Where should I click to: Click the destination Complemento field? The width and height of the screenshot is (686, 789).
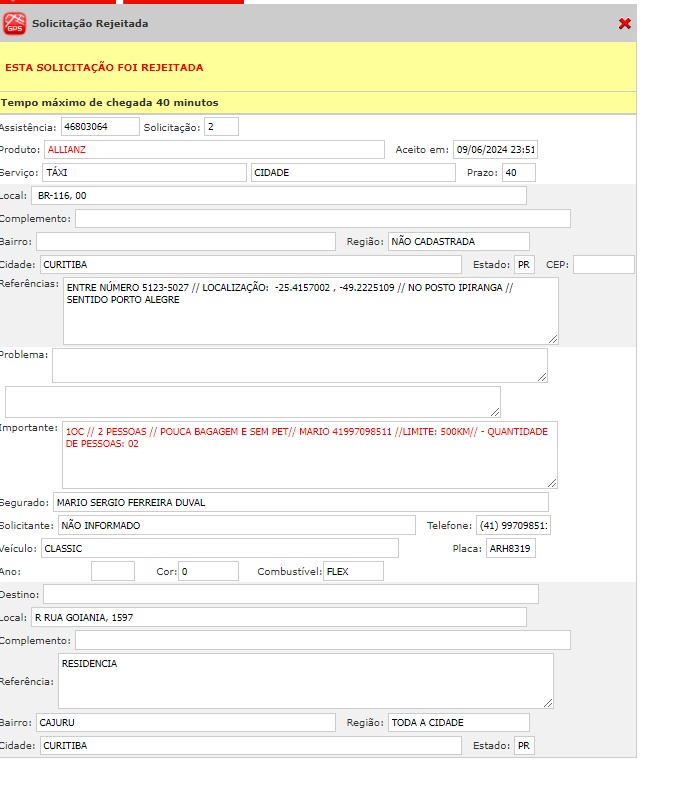tap(323, 641)
